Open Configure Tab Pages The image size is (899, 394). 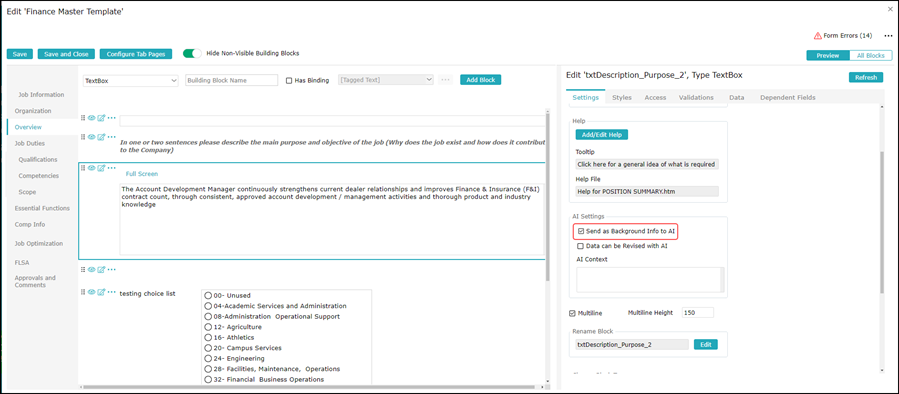(x=136, y=54)
